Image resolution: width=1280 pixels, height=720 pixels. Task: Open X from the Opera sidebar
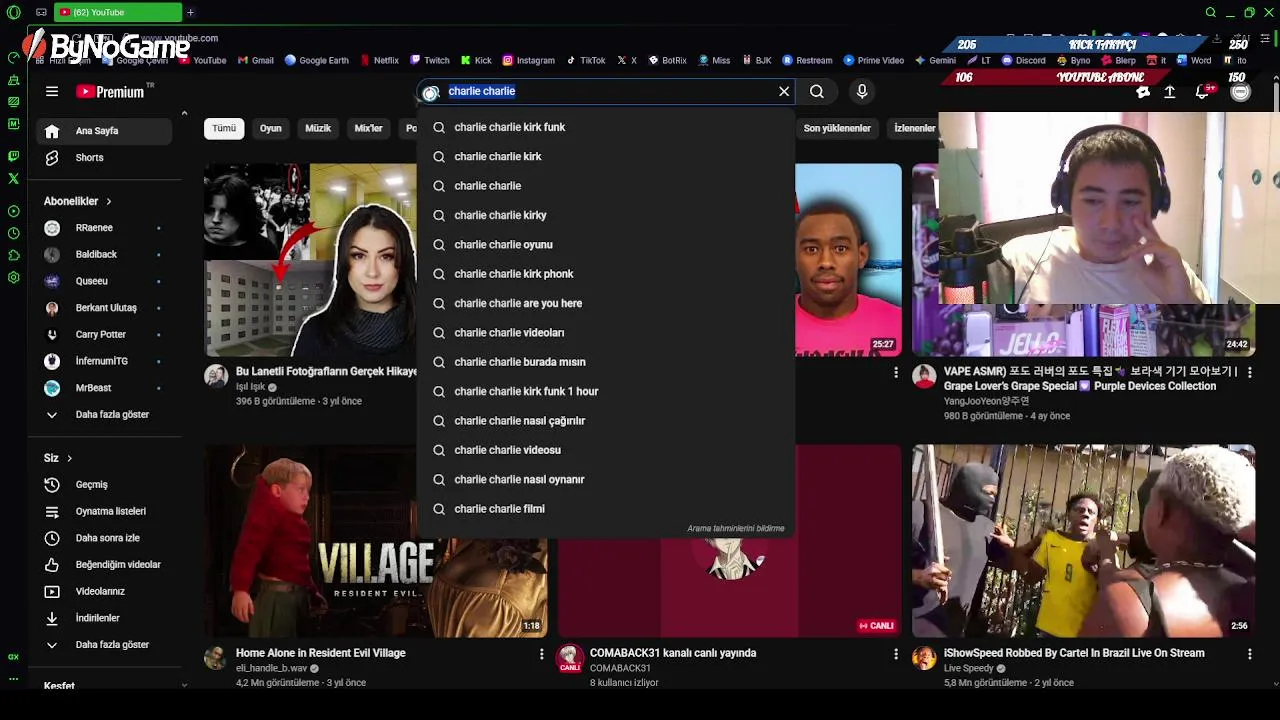click(13, 178)
